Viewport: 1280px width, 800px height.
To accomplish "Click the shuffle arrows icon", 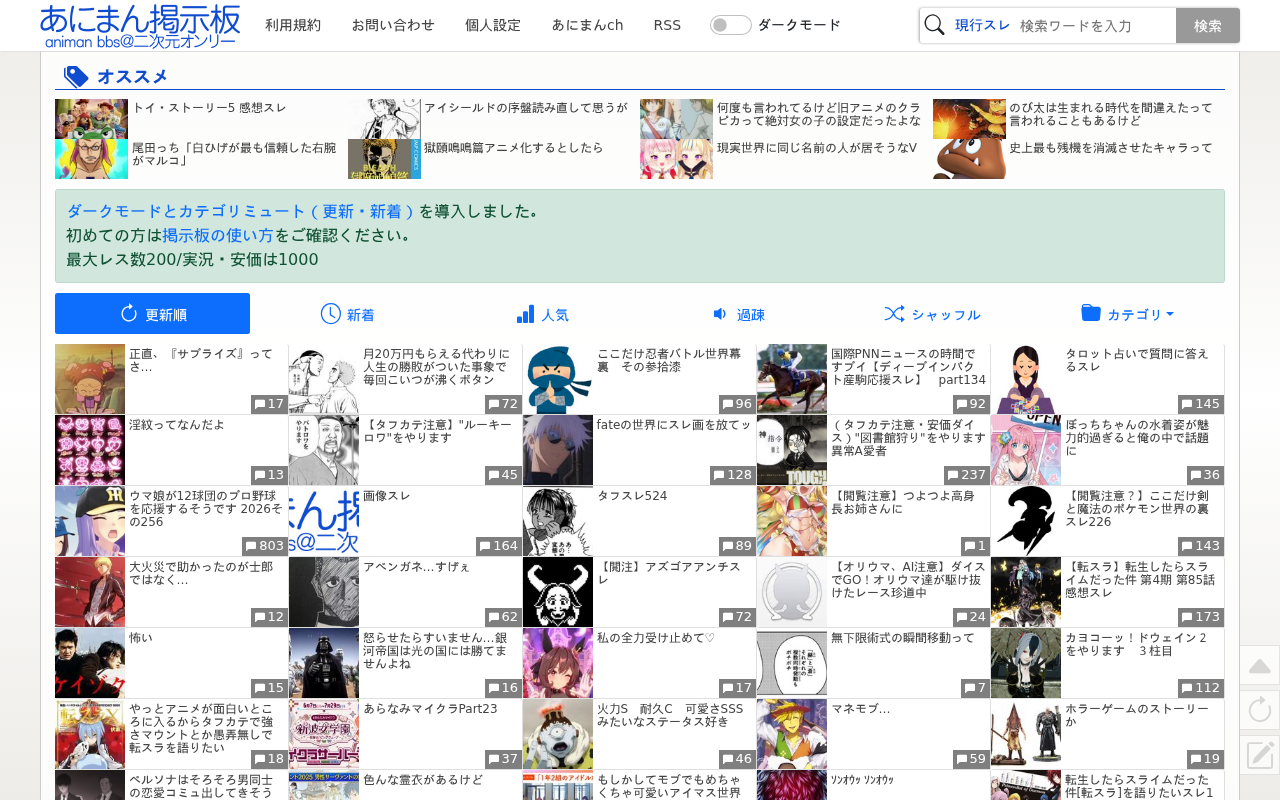I will click(894, 313).
